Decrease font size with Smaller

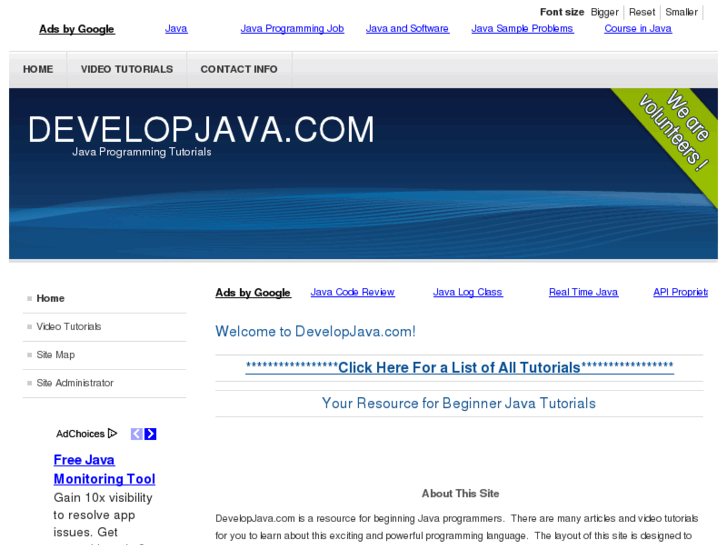(x=682, y=12)
